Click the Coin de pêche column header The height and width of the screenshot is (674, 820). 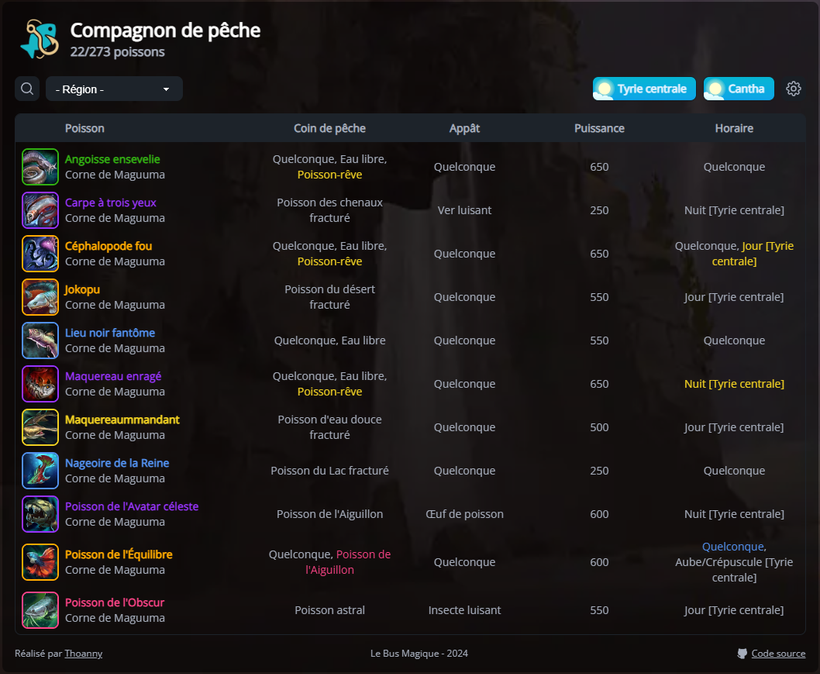pos(329,129)
